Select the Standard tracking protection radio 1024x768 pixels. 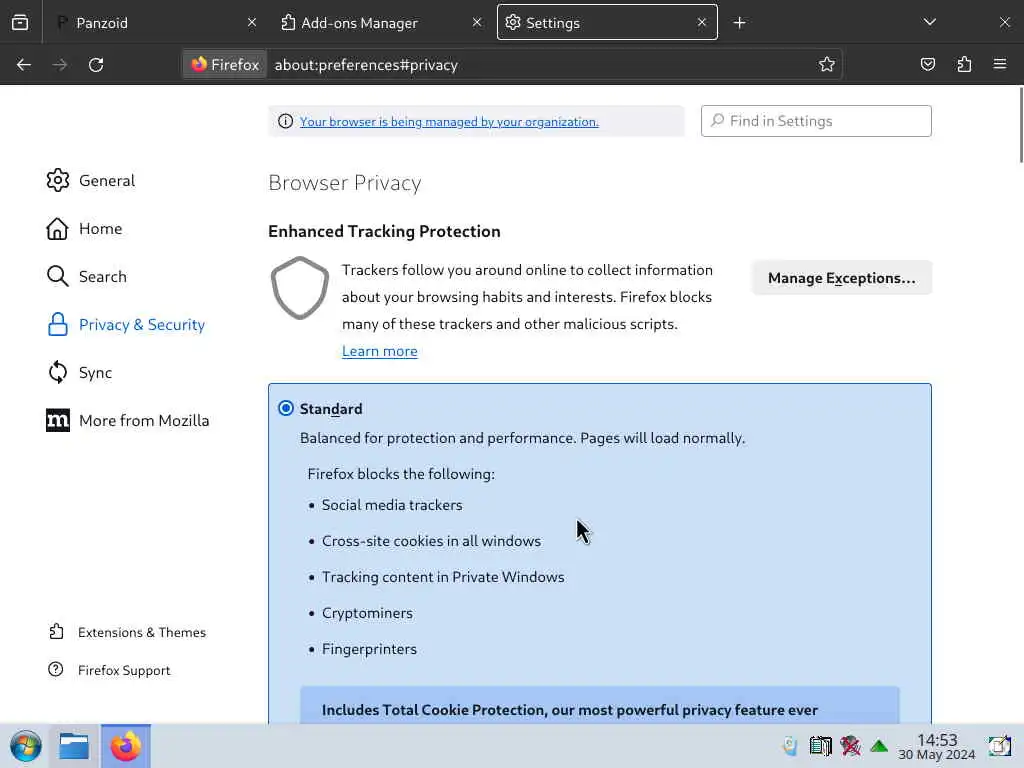pos(286,408)
